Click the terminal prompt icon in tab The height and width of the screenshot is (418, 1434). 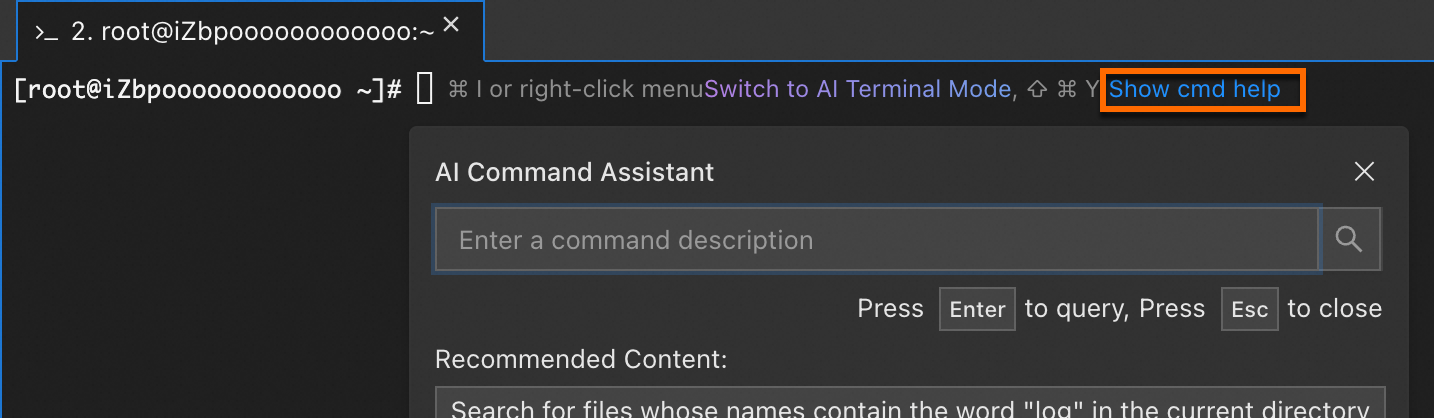click(46, 32)
